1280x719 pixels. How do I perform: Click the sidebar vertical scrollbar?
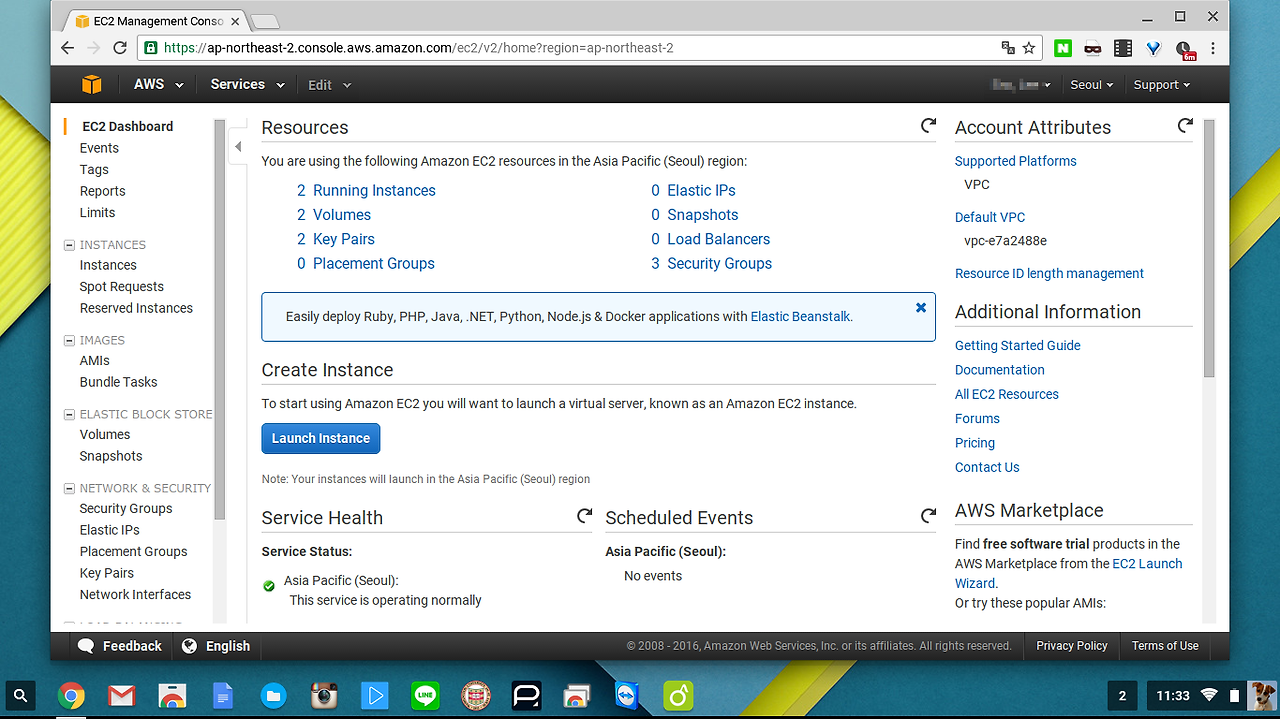pos(220,320)
